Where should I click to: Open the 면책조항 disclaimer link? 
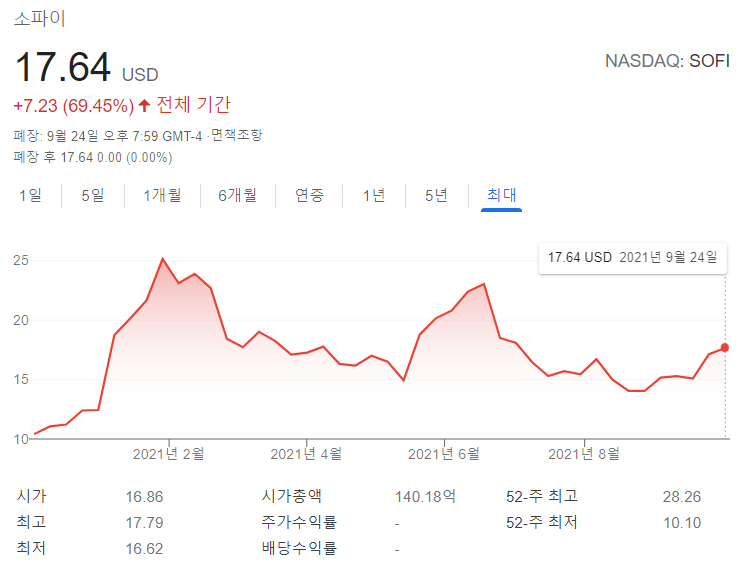236,135
